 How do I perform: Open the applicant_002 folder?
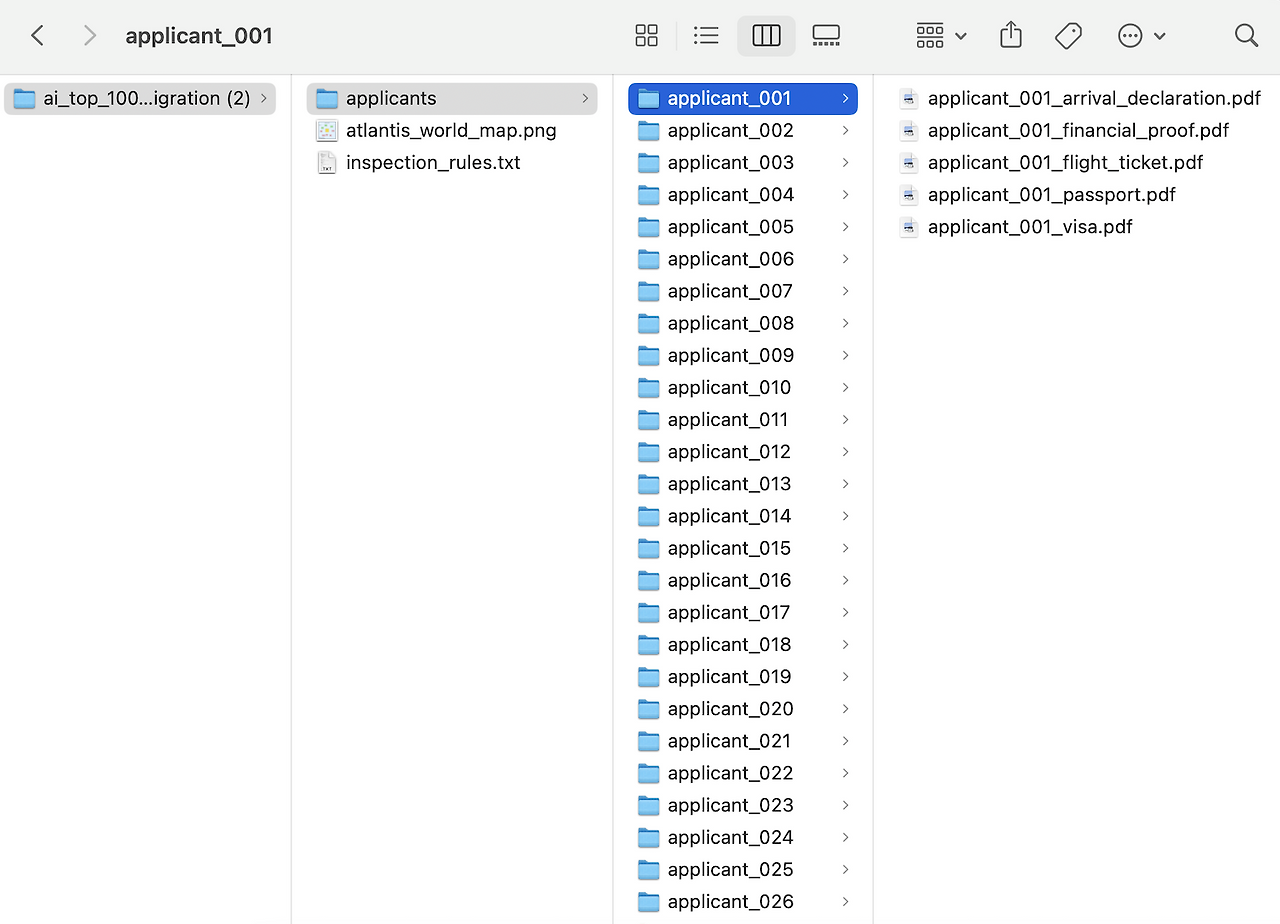pos(743,130)
